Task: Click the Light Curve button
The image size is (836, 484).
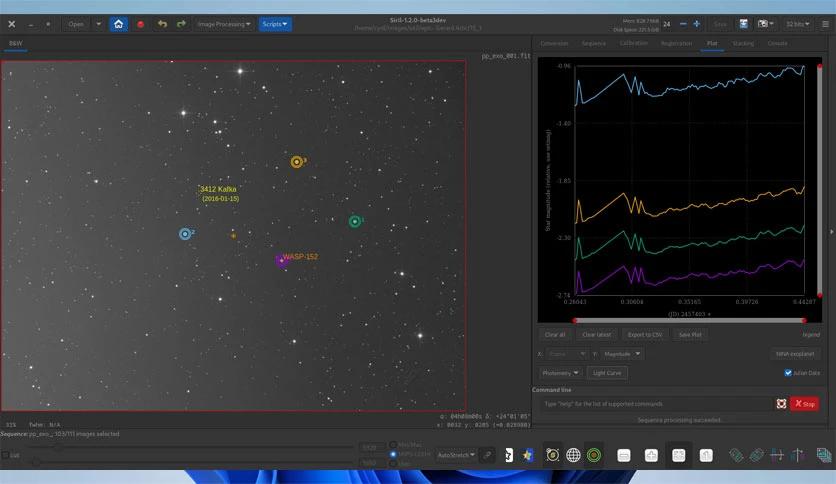Action: (607, 373)
